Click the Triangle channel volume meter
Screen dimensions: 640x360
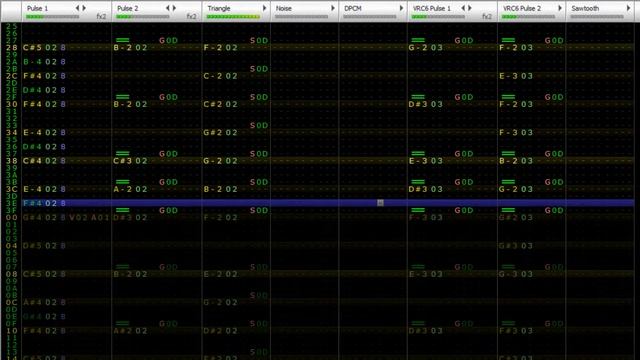(x=233, y=17)
